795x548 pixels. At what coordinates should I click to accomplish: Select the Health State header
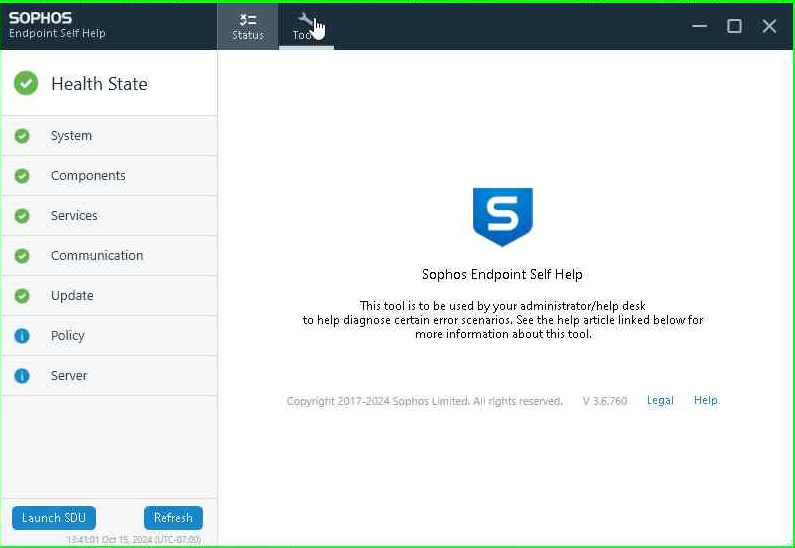point(99,84)
